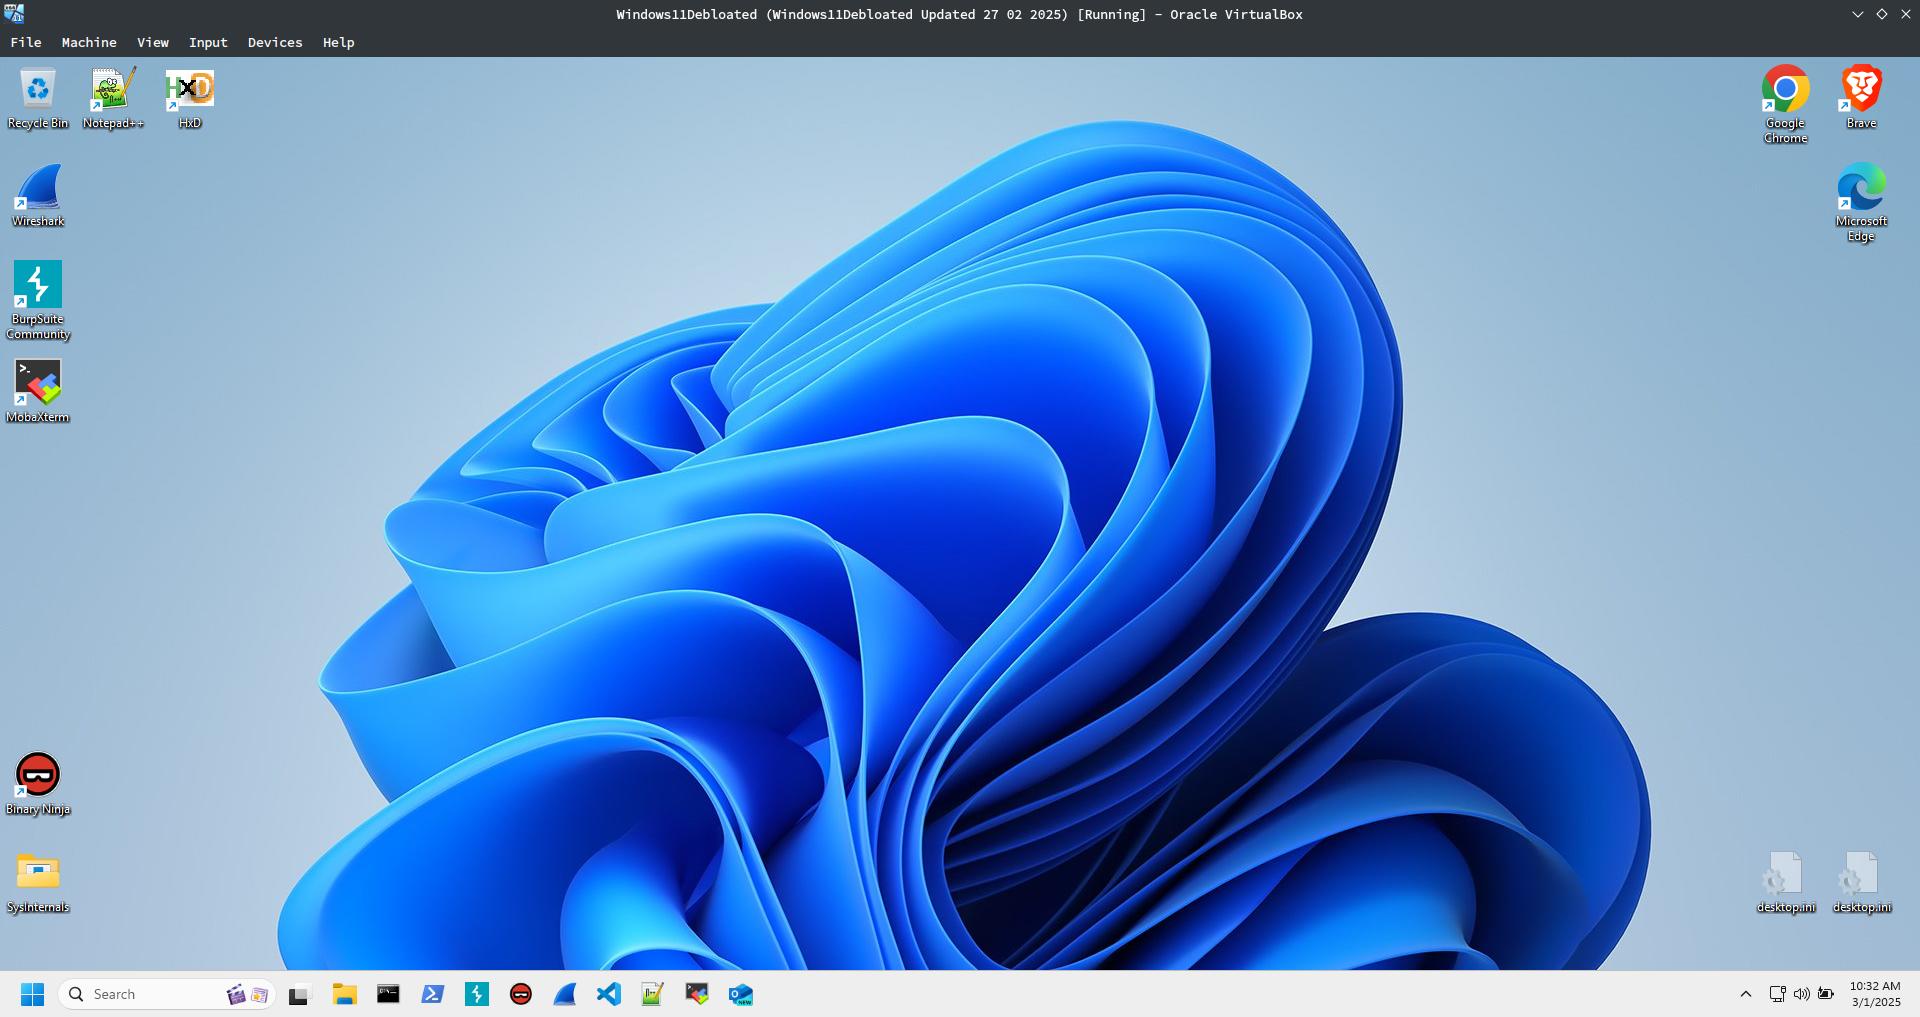The height and width of the screenshot is (1017, 1920).
Task: Open File Explorer from the taskbar
Action: pos(345,994)
